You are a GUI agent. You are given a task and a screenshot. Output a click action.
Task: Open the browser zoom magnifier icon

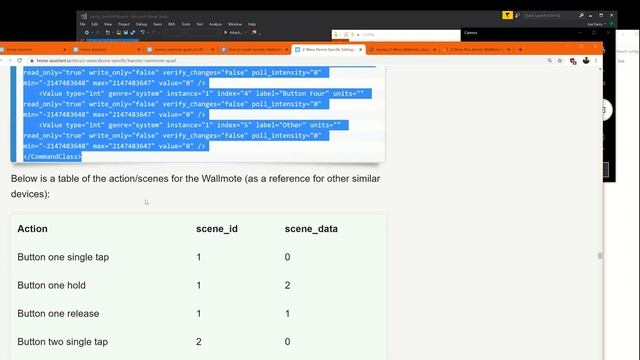point(549,60)
